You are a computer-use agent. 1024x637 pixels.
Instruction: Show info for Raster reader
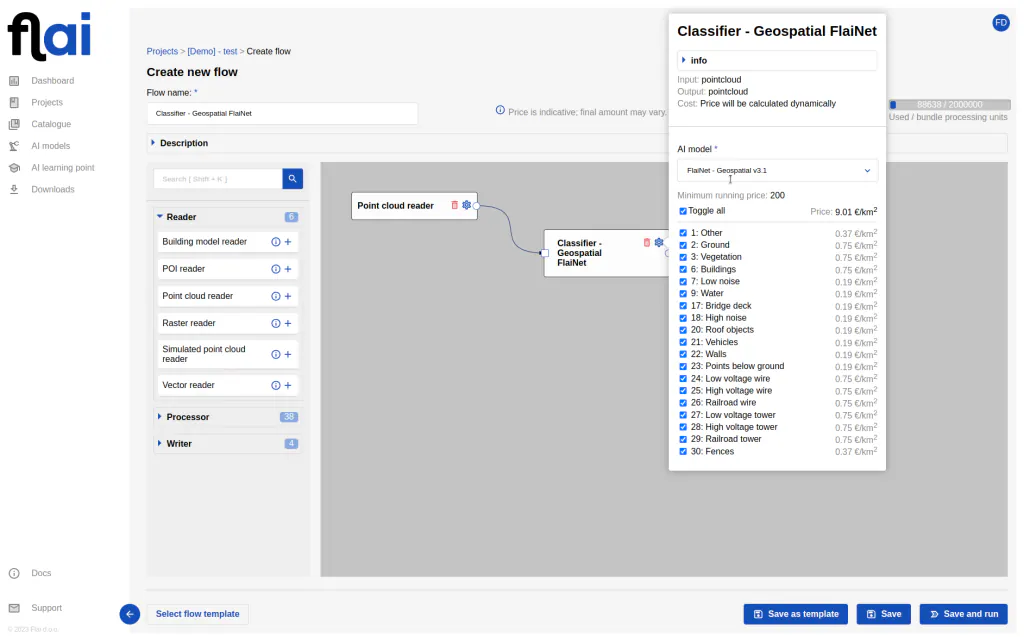276,323
